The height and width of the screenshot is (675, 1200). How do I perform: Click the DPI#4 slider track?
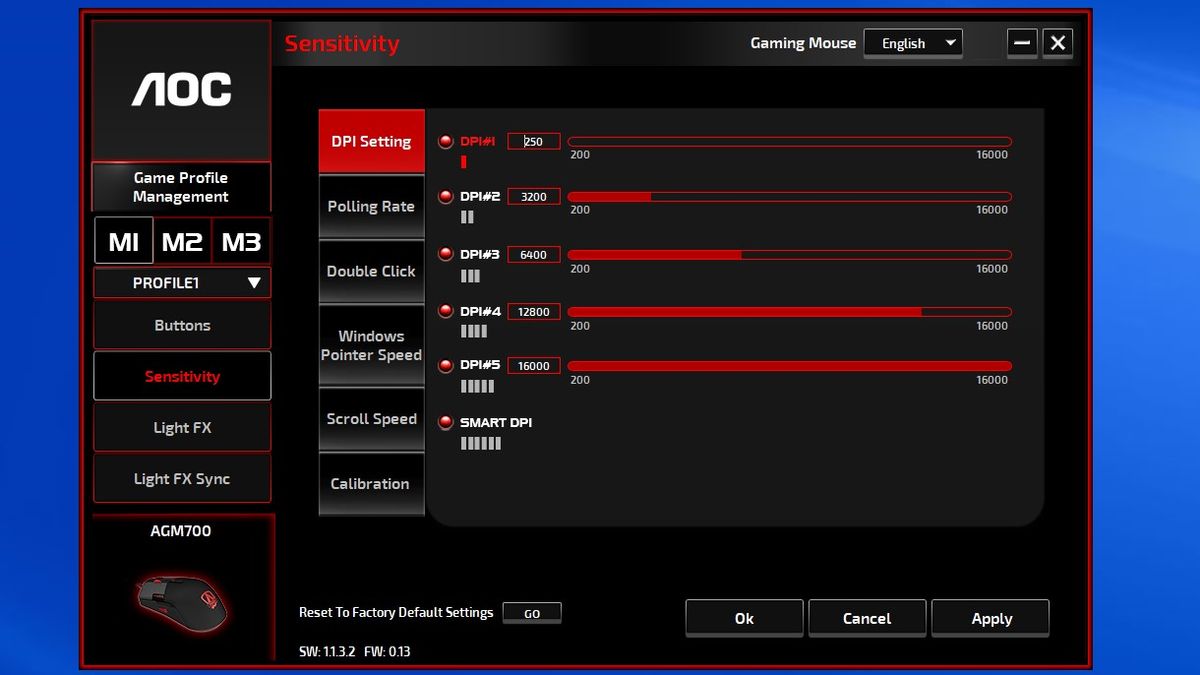(x=790, y=312)
